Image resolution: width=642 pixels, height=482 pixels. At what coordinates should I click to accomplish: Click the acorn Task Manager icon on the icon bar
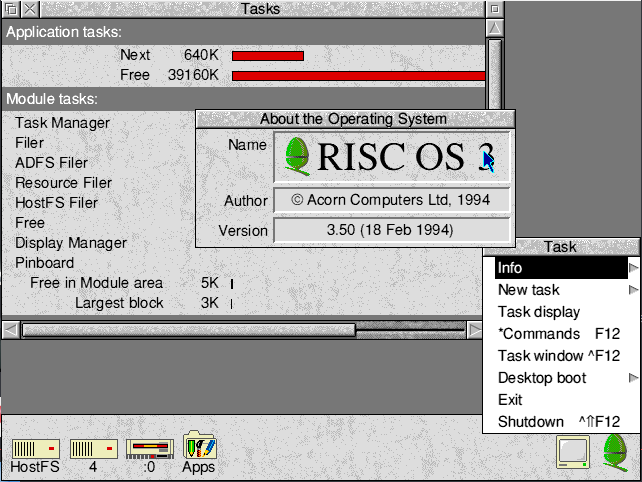click(616, 452)
